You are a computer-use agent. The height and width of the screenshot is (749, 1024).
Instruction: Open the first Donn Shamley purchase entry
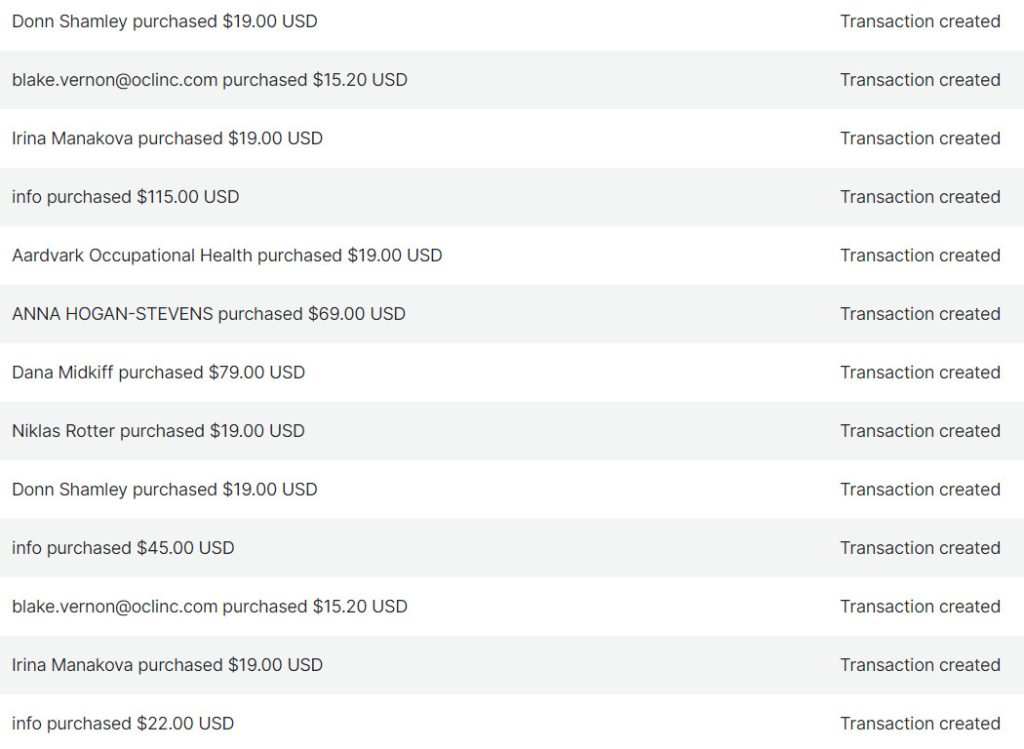click(x=164, y=22)
